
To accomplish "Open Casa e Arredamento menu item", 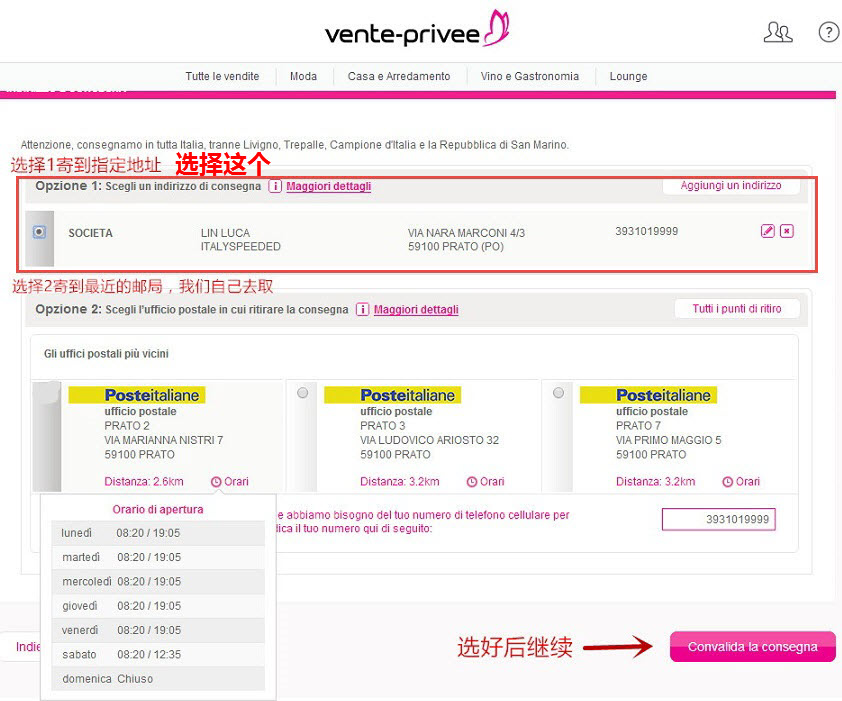I will coord(399,76).
